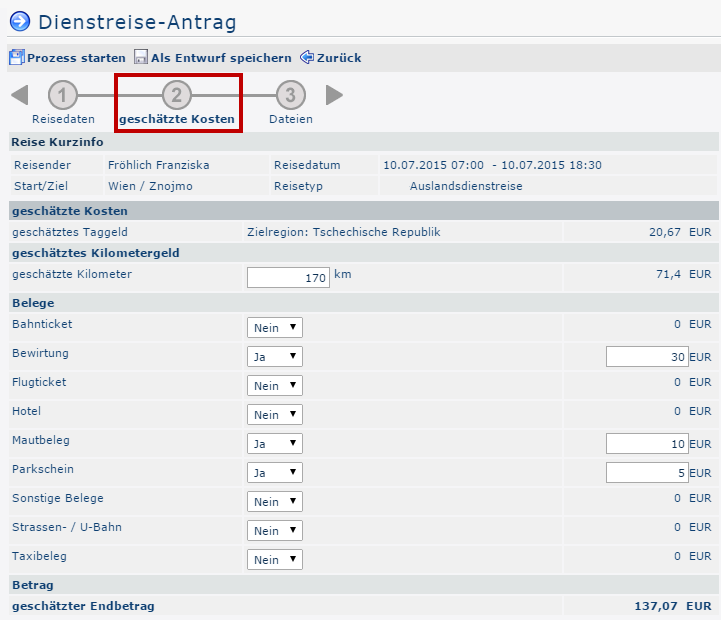The width and height of the screenshot is (721, 620).
Task: Click the floppy disk save draft icon
Action: (x=141, y=58)
